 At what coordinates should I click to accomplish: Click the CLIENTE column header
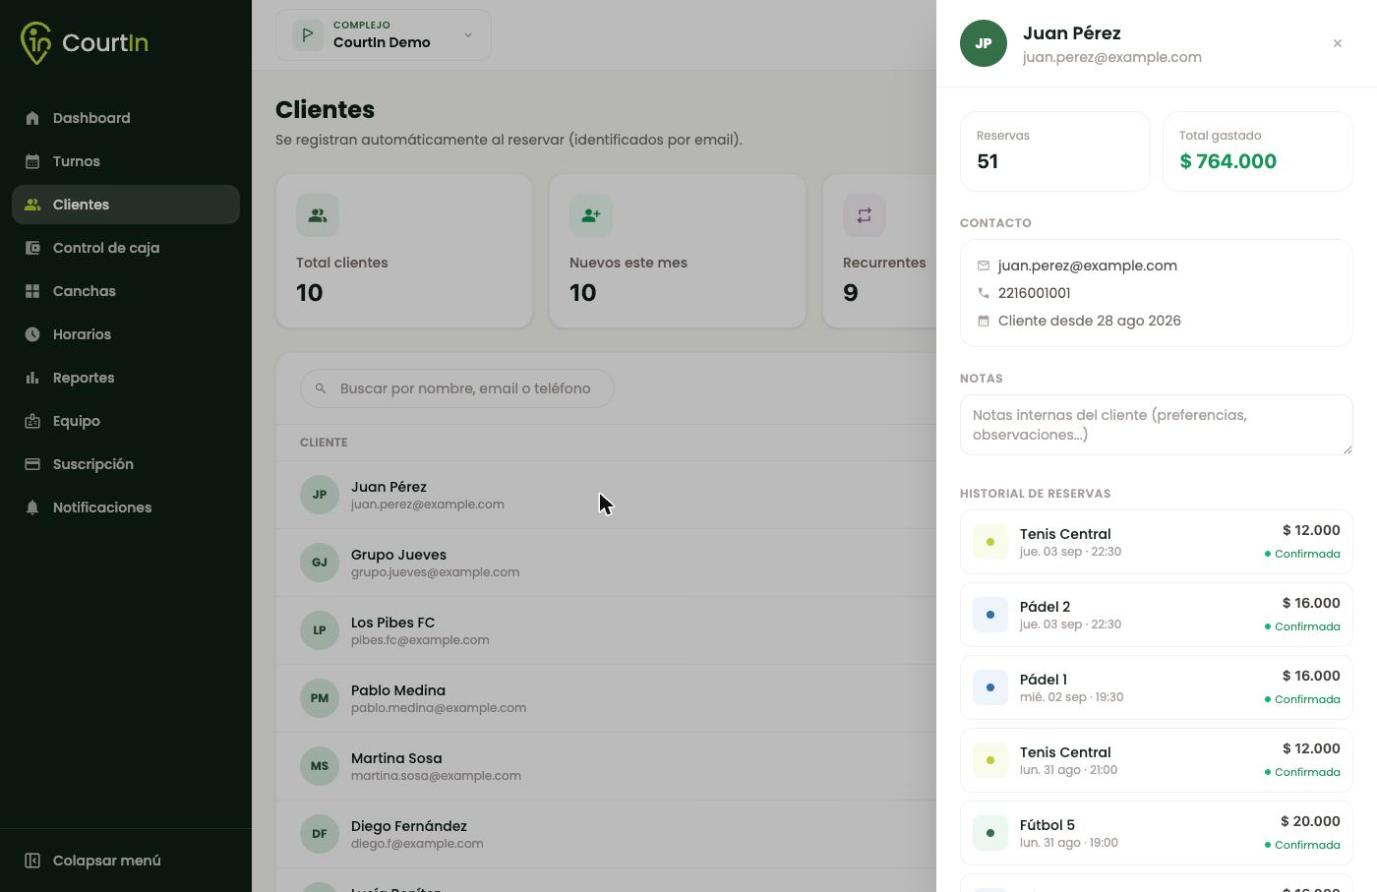pos(324,442)
